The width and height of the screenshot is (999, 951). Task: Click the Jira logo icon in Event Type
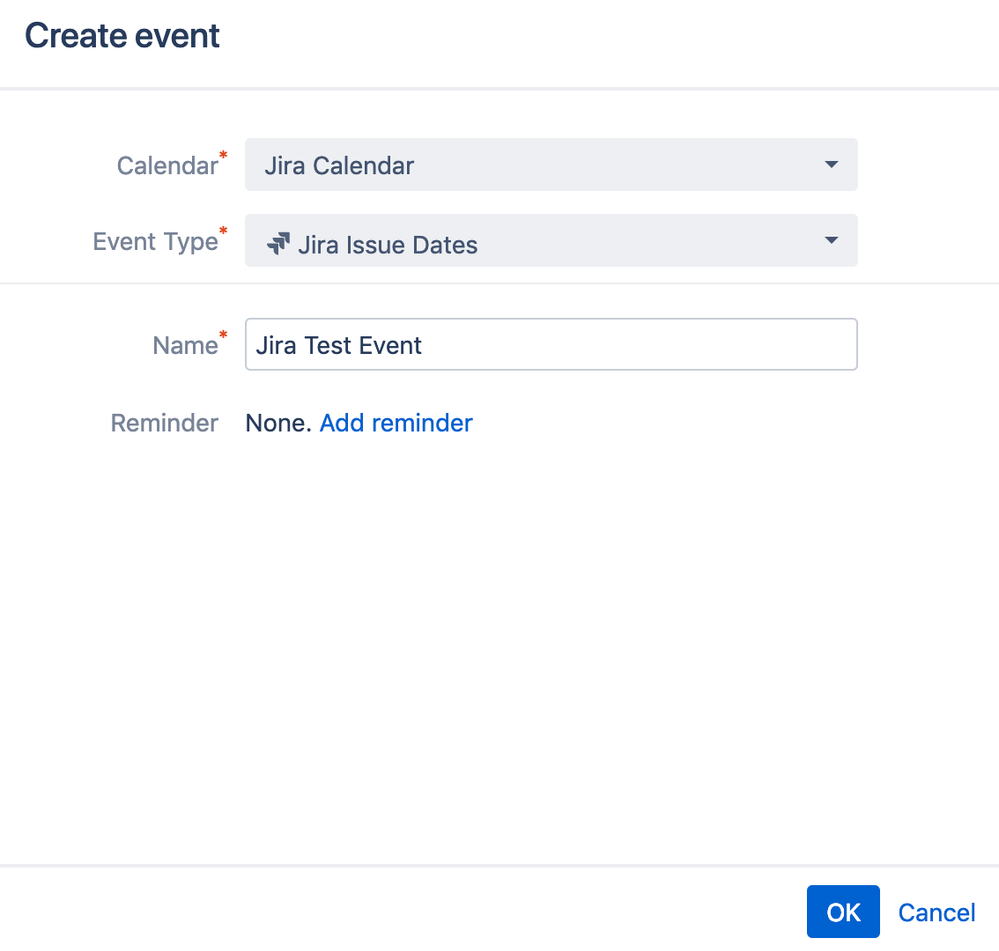click(279, 242)
